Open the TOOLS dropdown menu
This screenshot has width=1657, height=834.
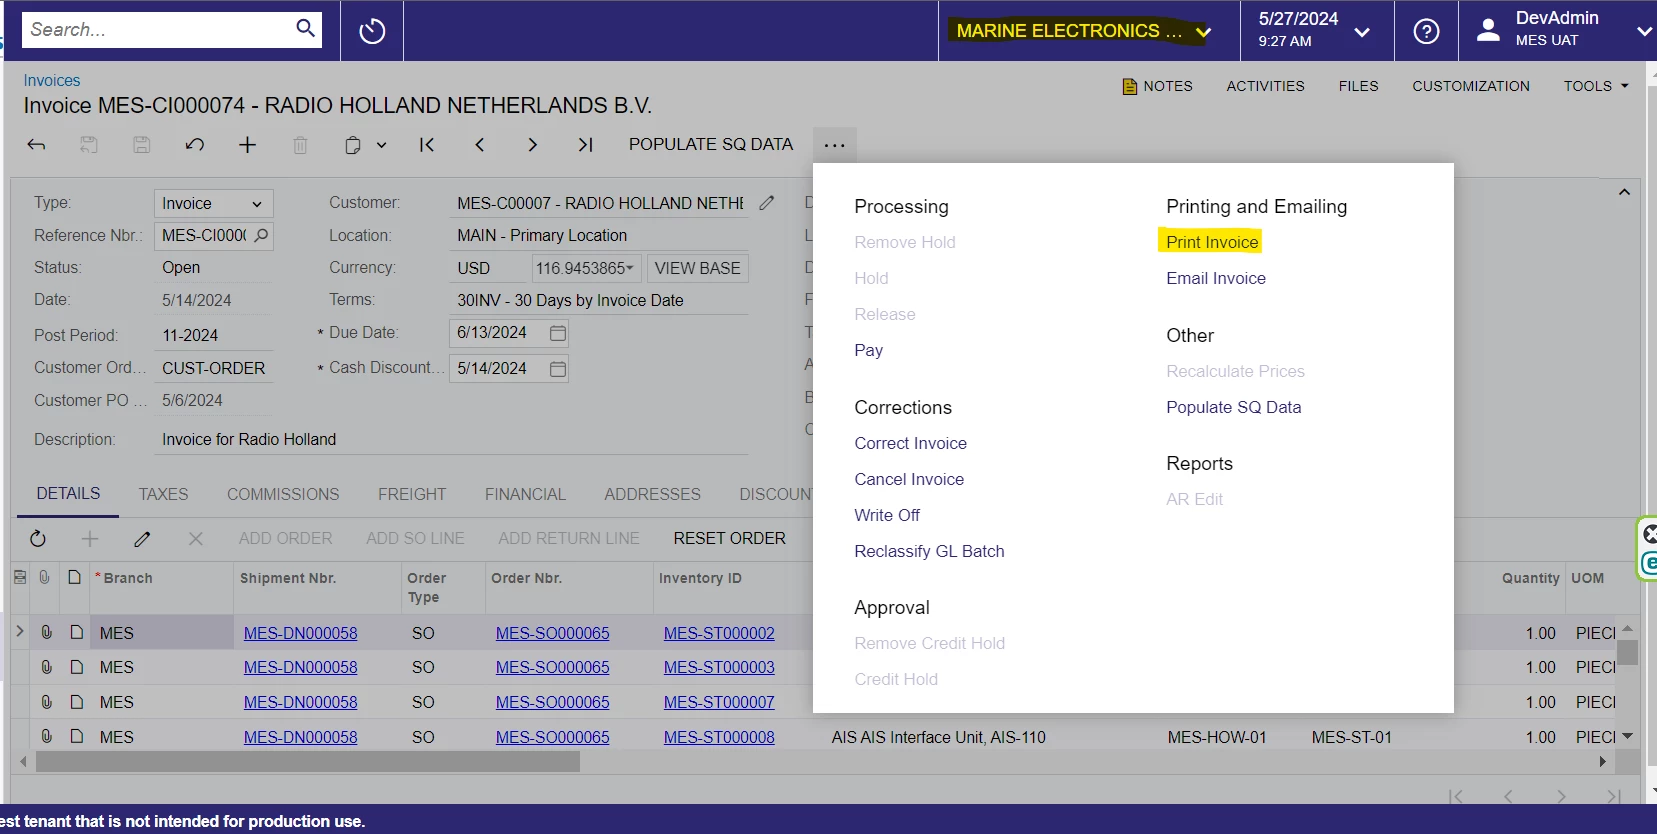1596,86
